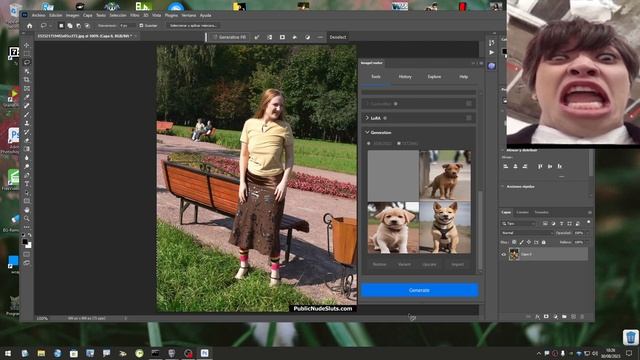640x360 pixels.
Task: Expand the ControlNet section
Action: 367,104
